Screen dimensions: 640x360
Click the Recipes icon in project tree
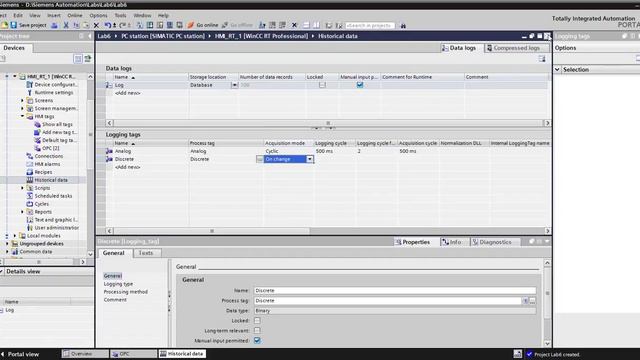(x=29, y=172)
